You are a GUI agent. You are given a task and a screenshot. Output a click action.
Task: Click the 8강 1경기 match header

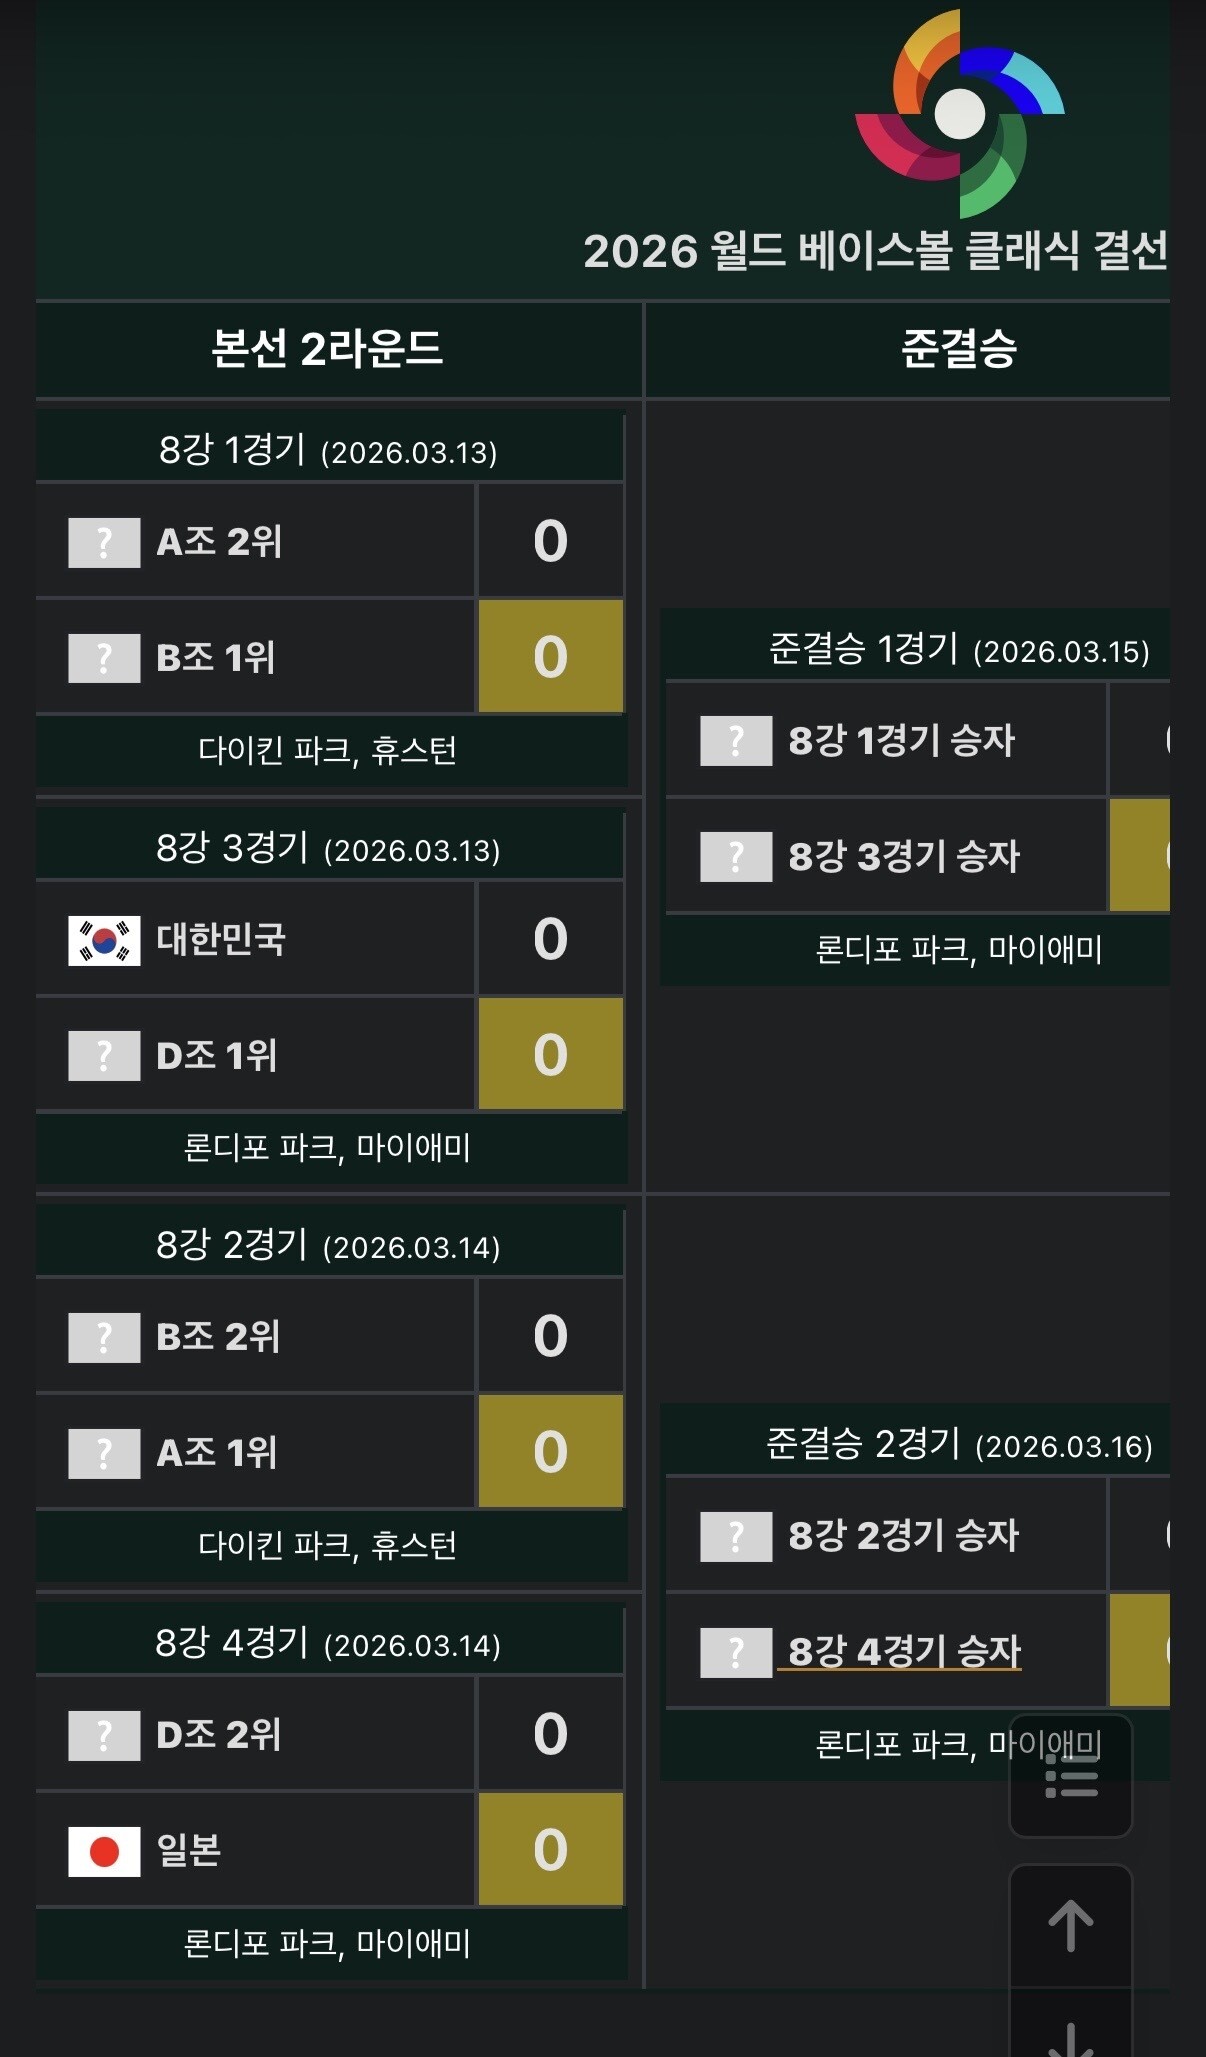coord(328,451)
